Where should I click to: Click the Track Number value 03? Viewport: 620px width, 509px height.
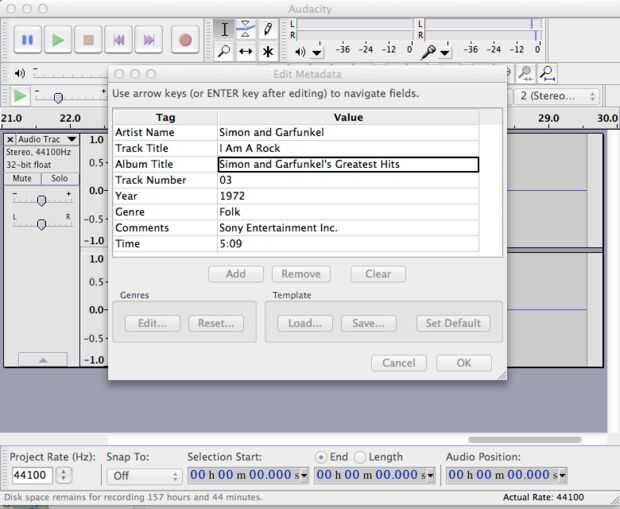pyautogui.click(x=348, y=180)
